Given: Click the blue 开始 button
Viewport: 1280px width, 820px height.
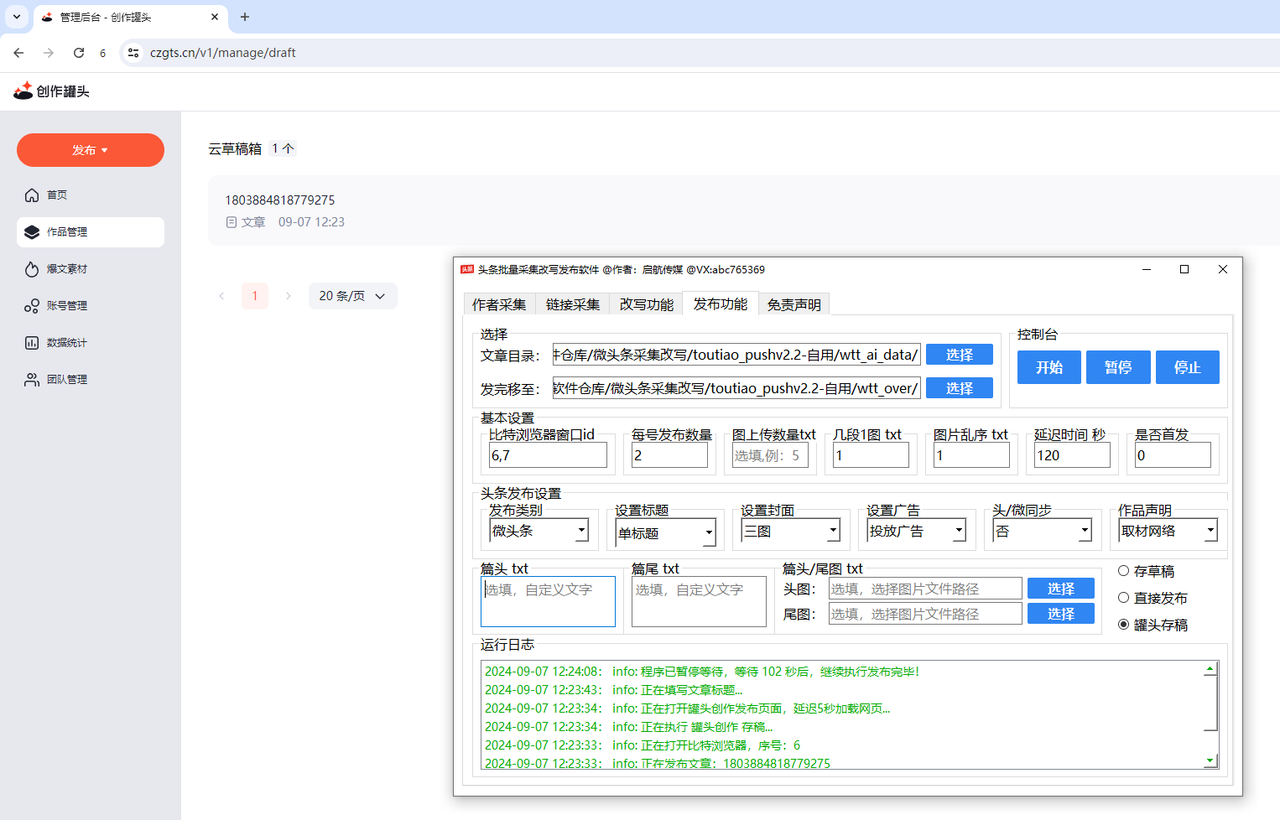Looking at the screenshot, I should click(1049, 367).
